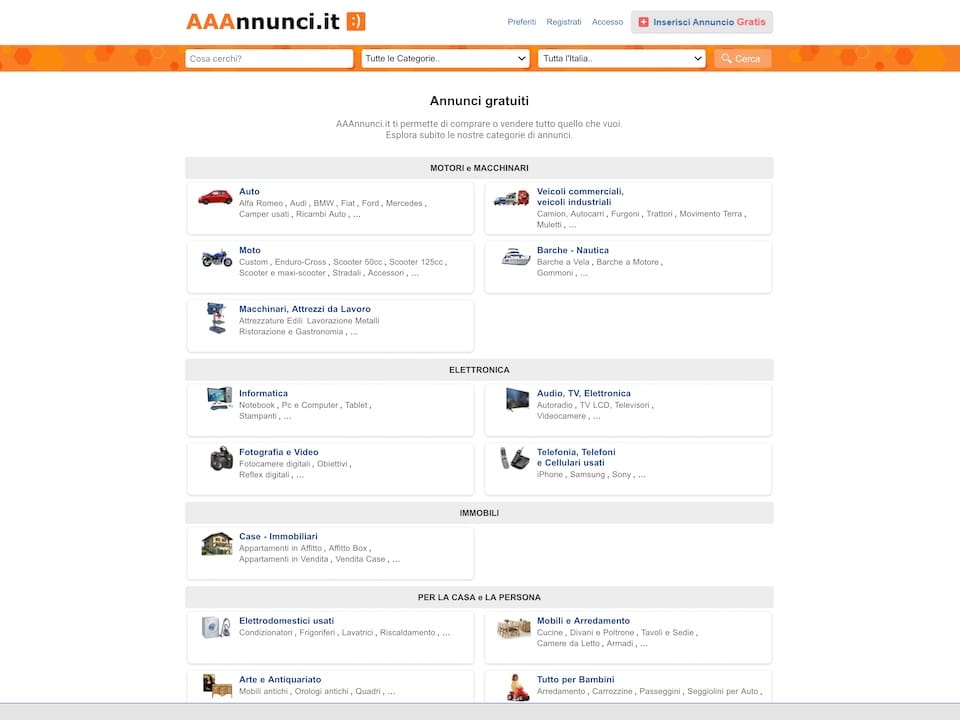Click the camera icon for Fotografia e Video
Viewport: 960px width, 720px height.
pyautogui.click(x=221, y=458)
